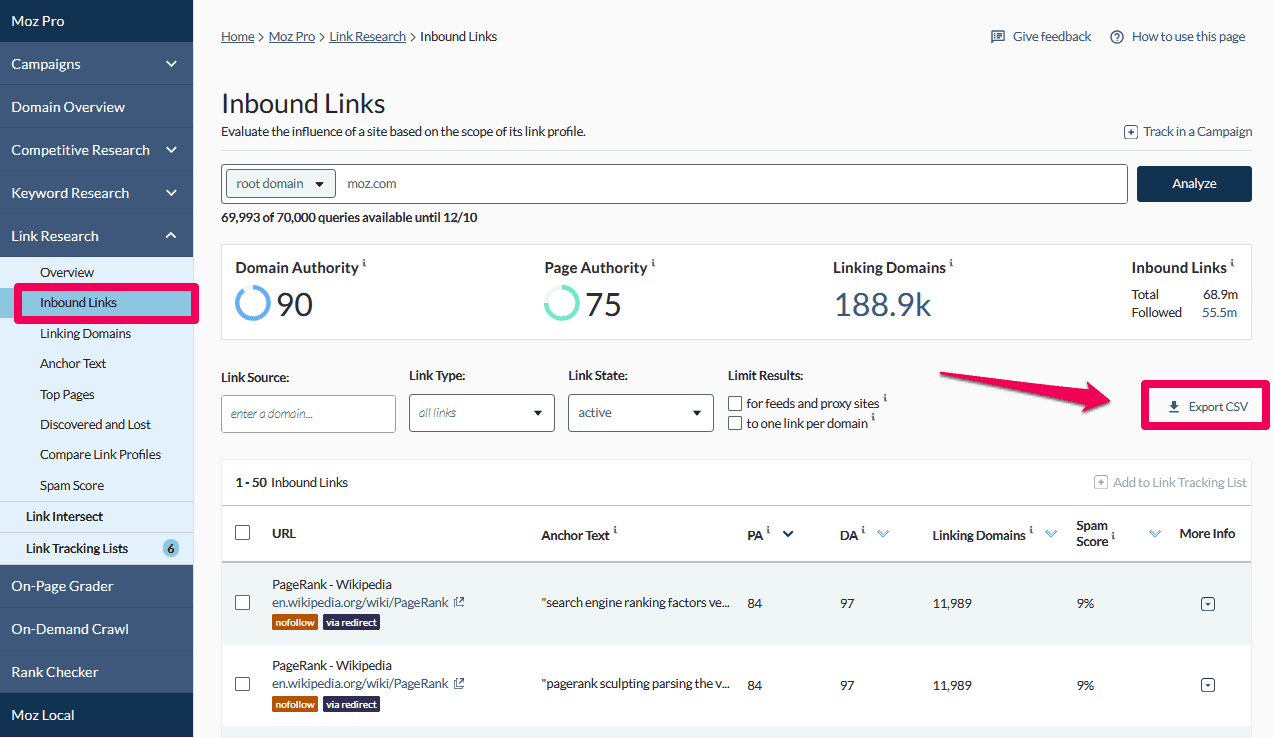The height and width of the screenshot is (738, 1274).
Task: Open the Link State active dropdown
Action: click(x=640, y=413)
